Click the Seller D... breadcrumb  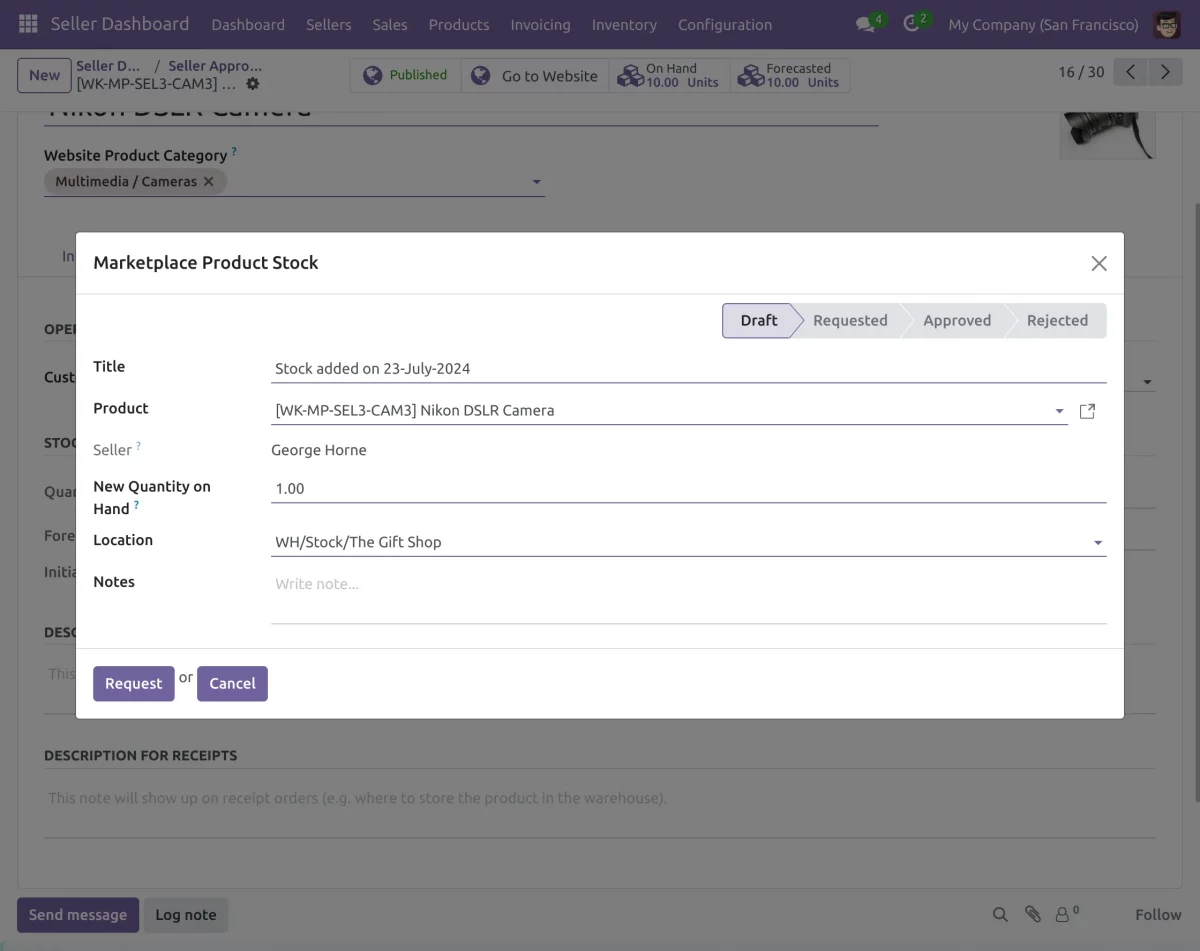[109, 66]
